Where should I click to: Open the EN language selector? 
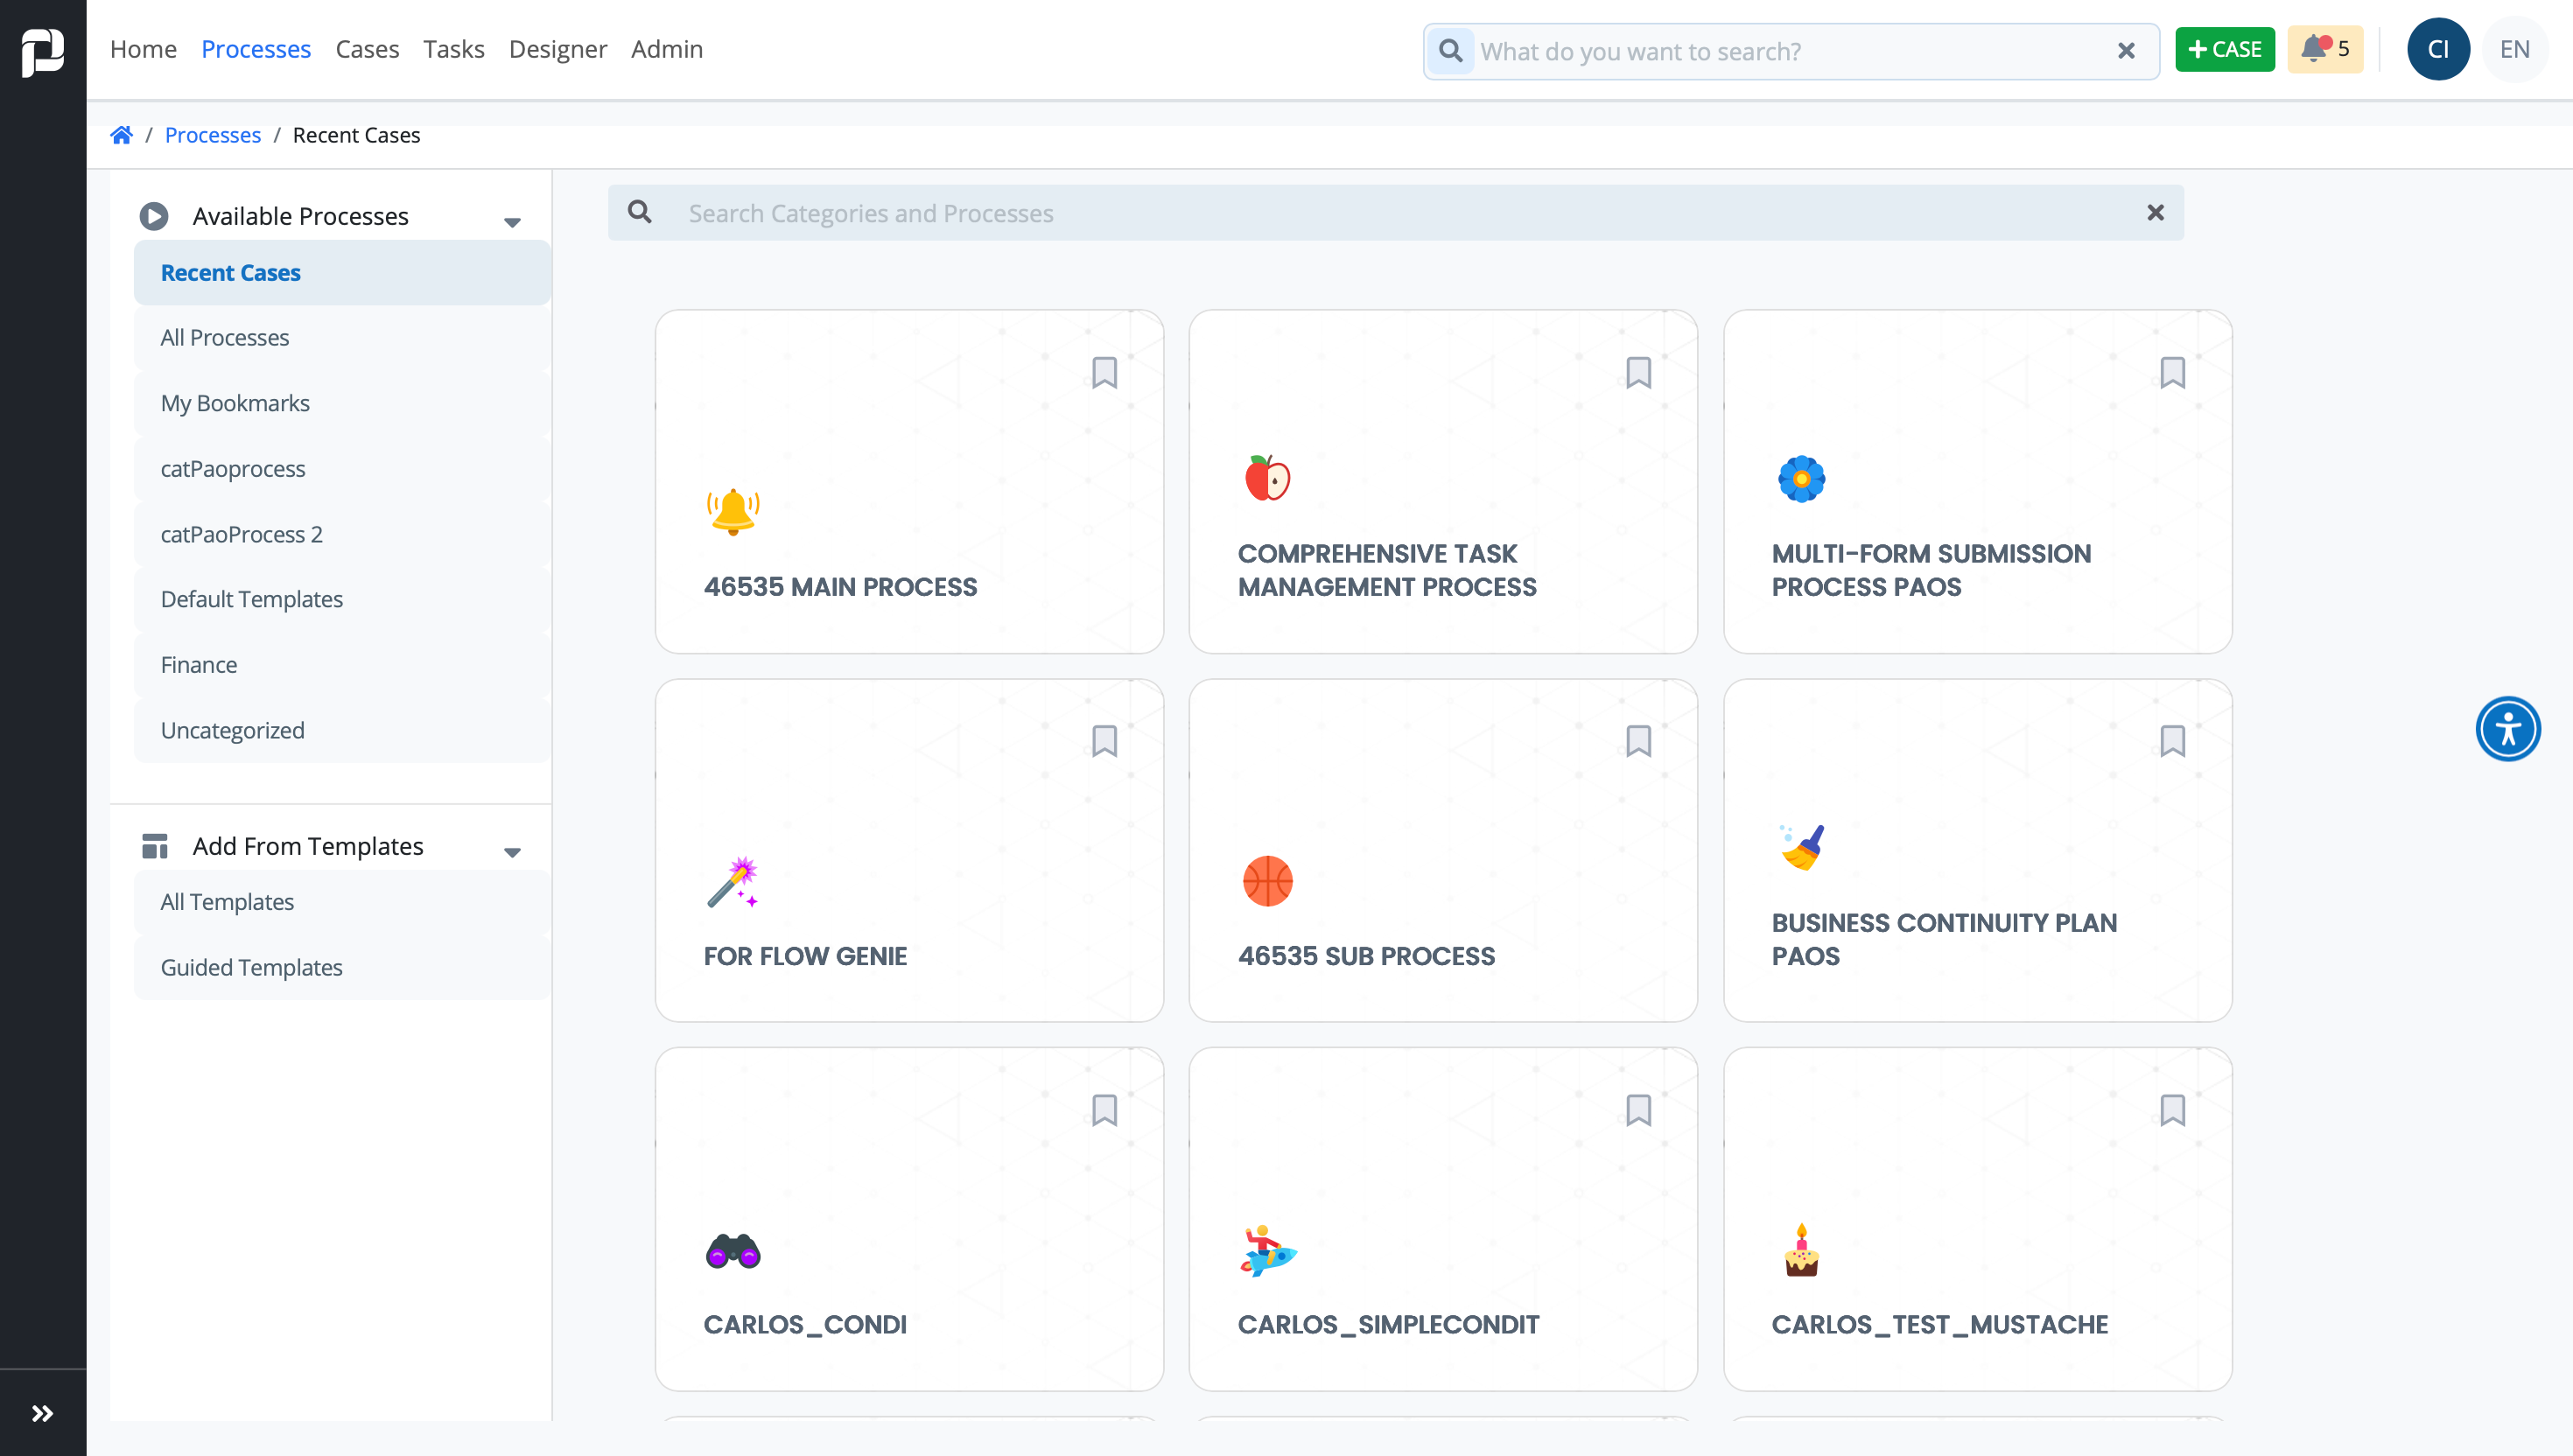pos(2514,49)
